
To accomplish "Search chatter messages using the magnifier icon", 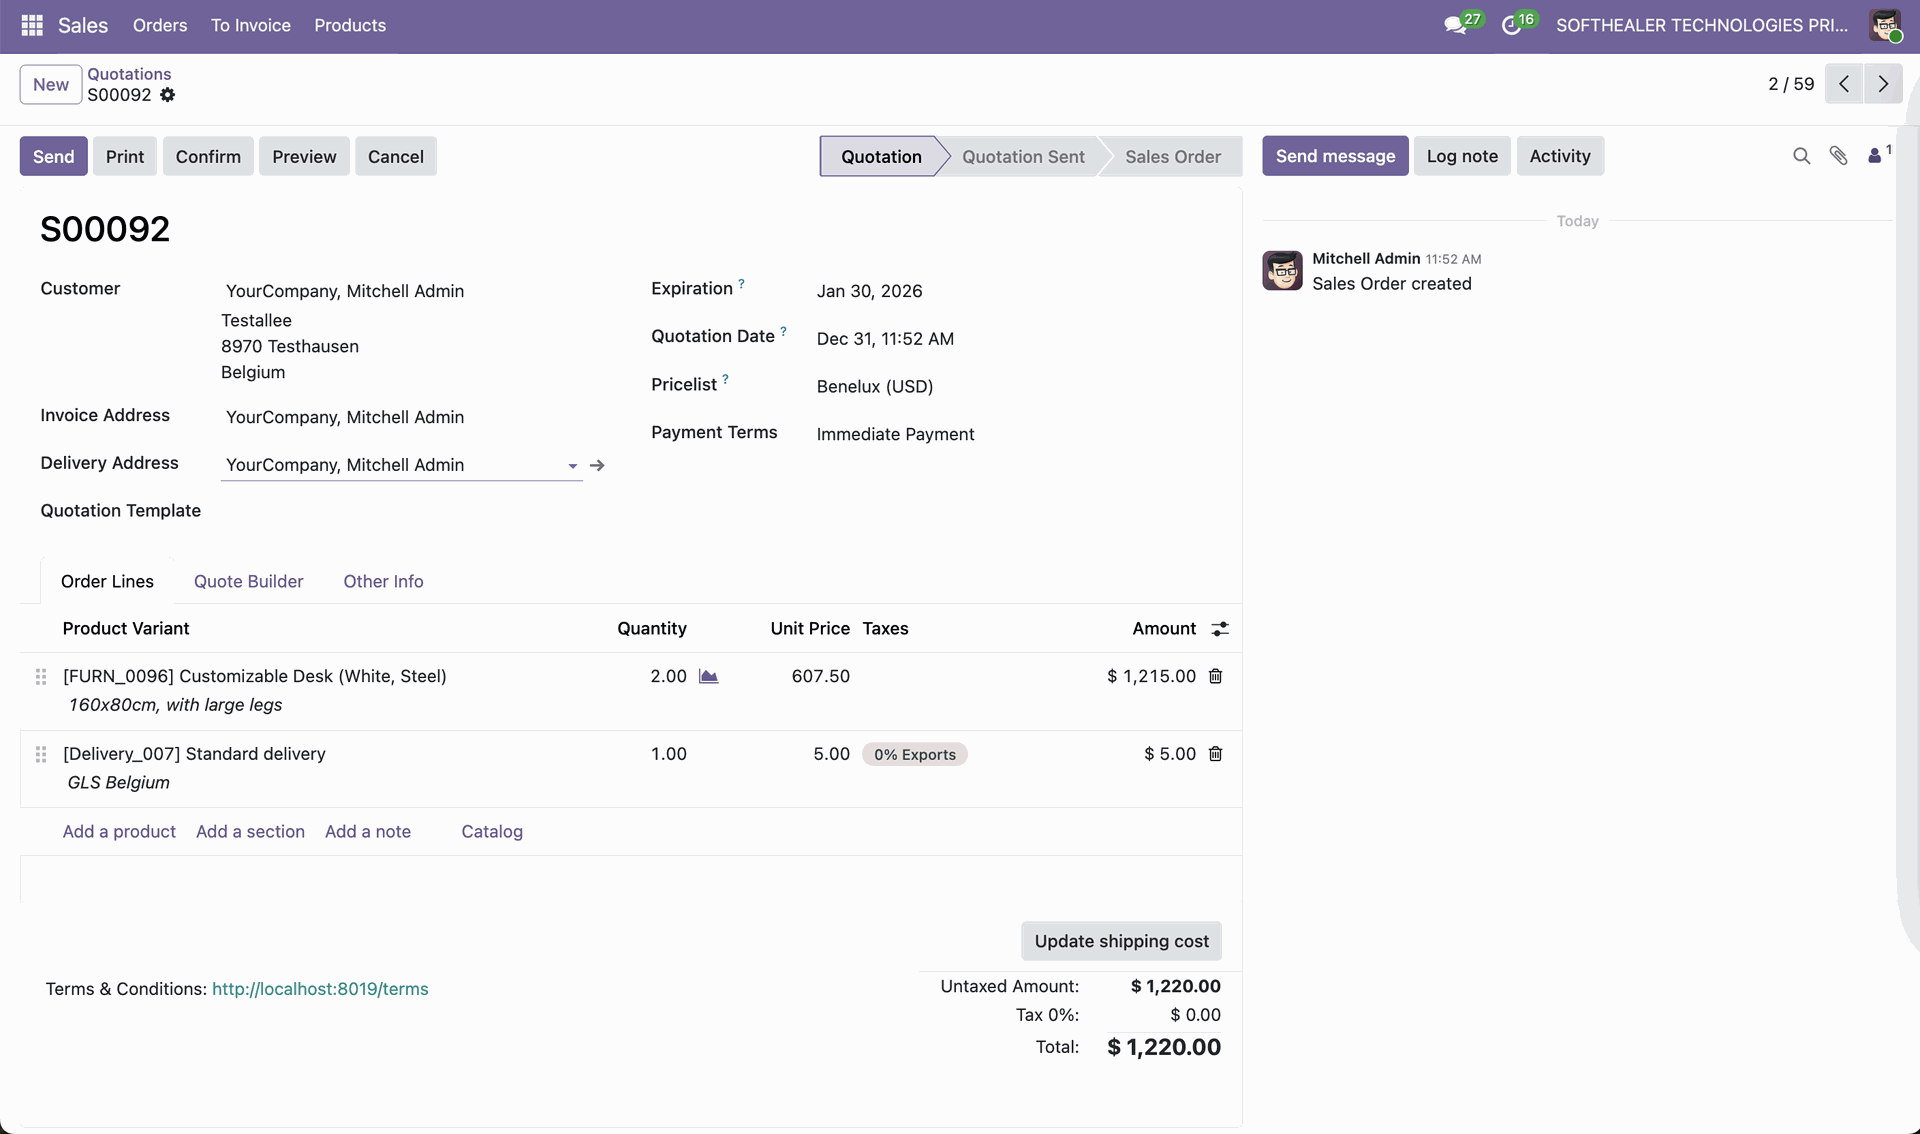I will [1801, 156].
